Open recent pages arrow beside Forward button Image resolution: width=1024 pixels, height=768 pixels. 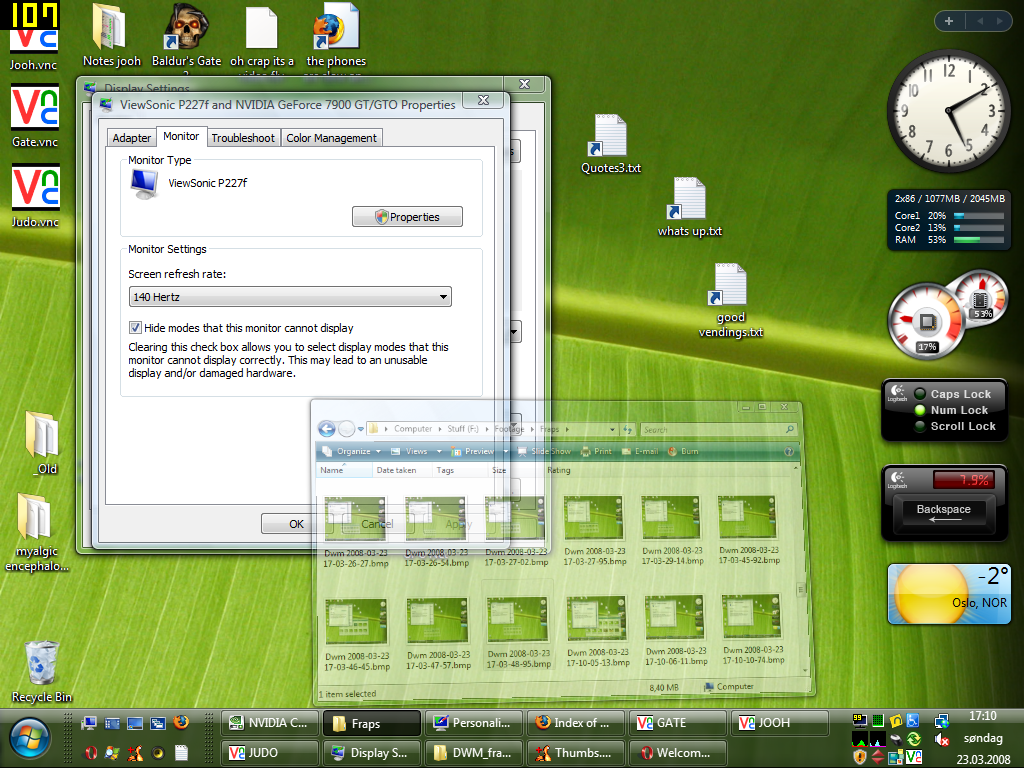[360, 429]
